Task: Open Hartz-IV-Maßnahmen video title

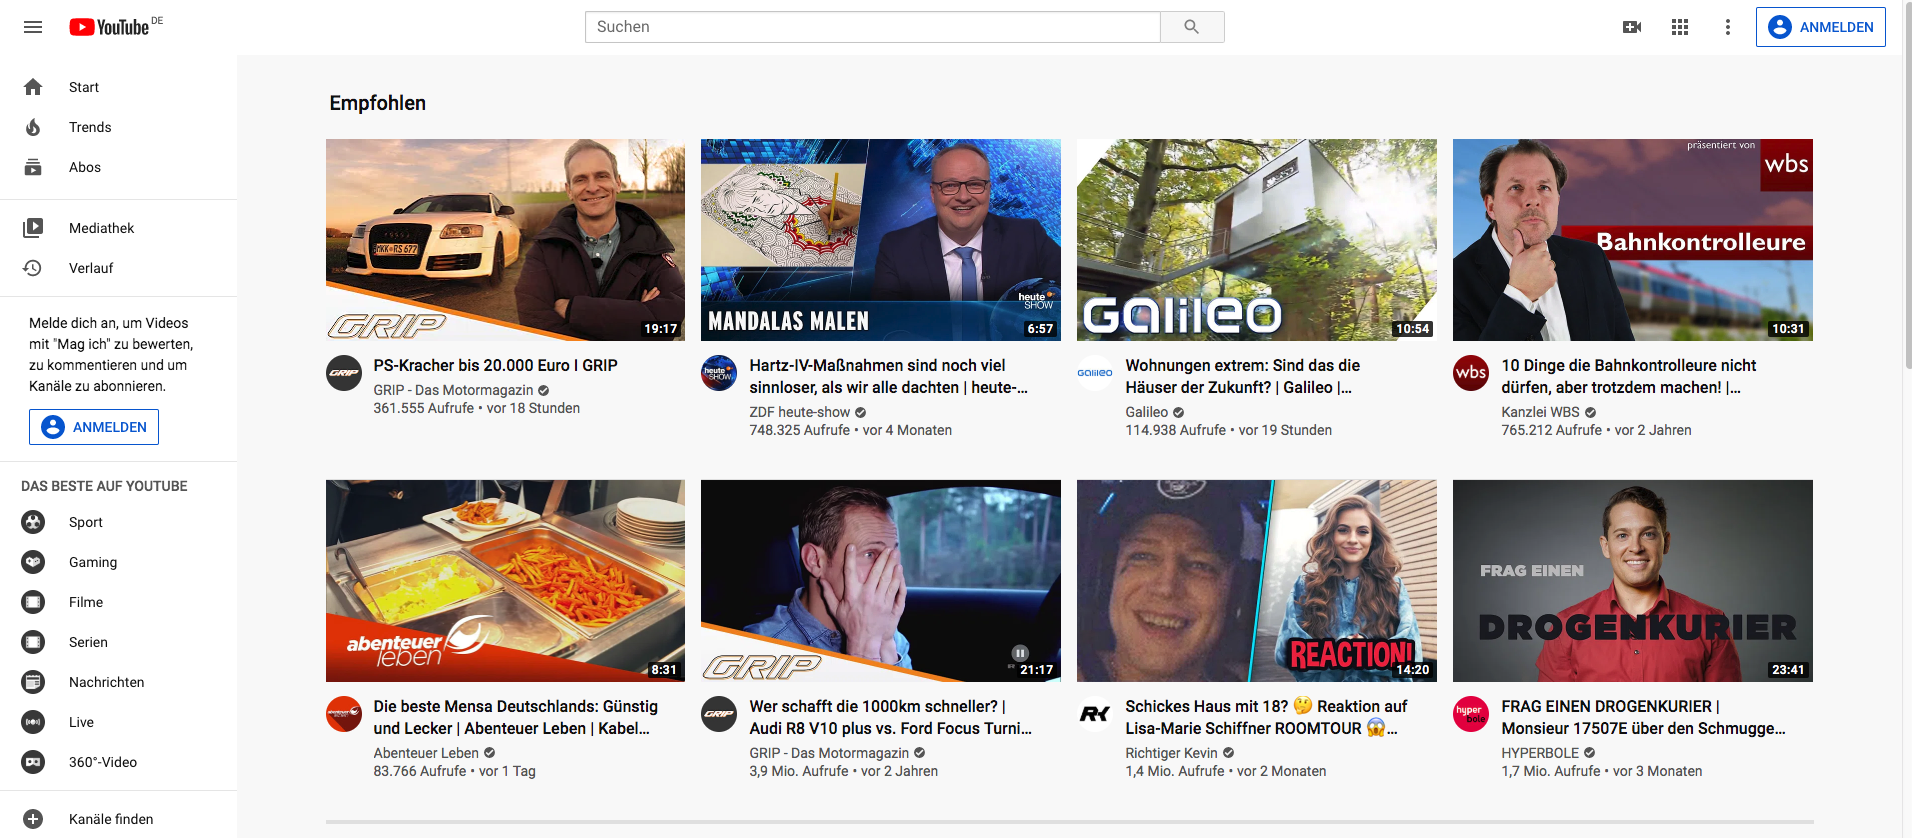Action: [x=888, y=377]
